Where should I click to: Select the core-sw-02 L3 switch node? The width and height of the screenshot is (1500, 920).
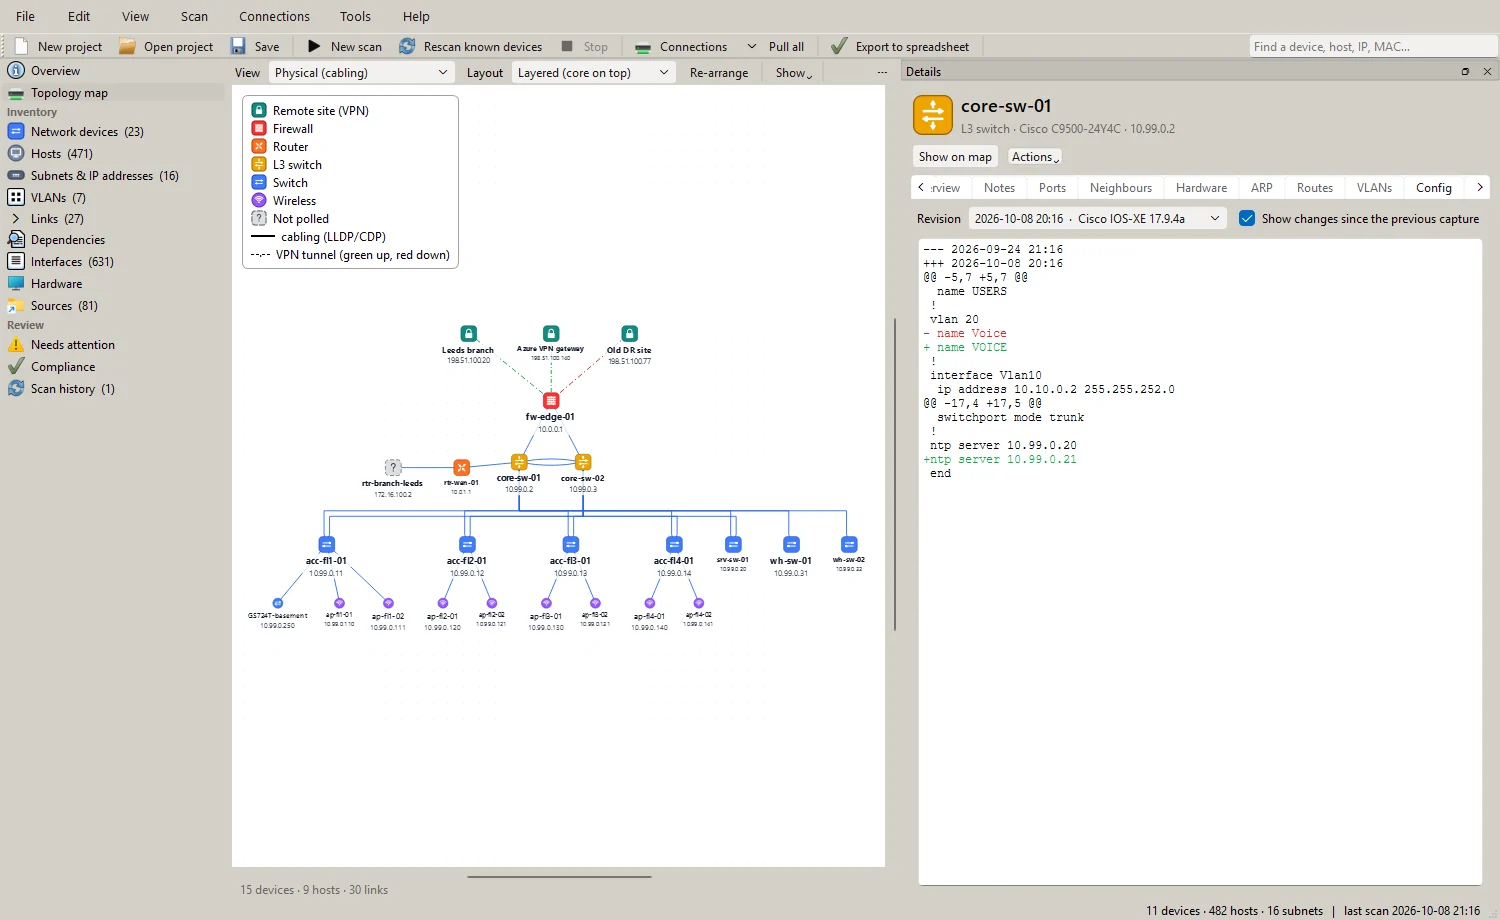[x=583, y=462]
